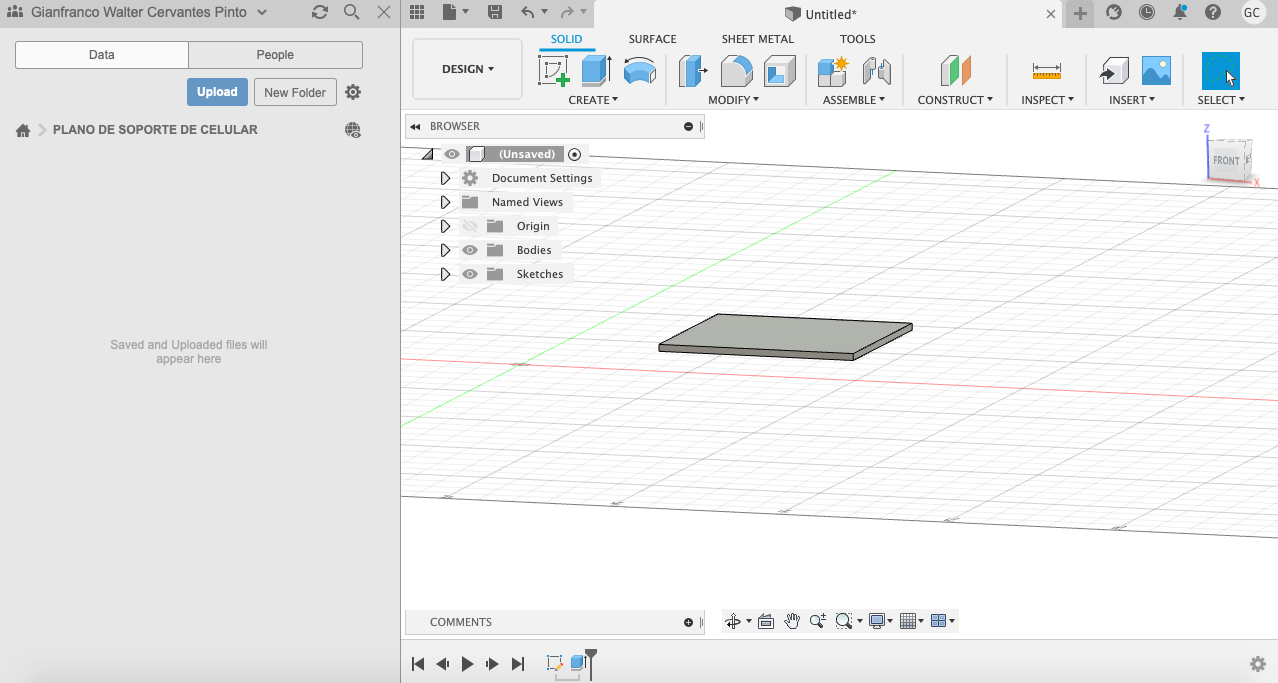Select the Shell tool
Image resolution: width=1278 pixels, height=683 pixels.
point(780,71)
